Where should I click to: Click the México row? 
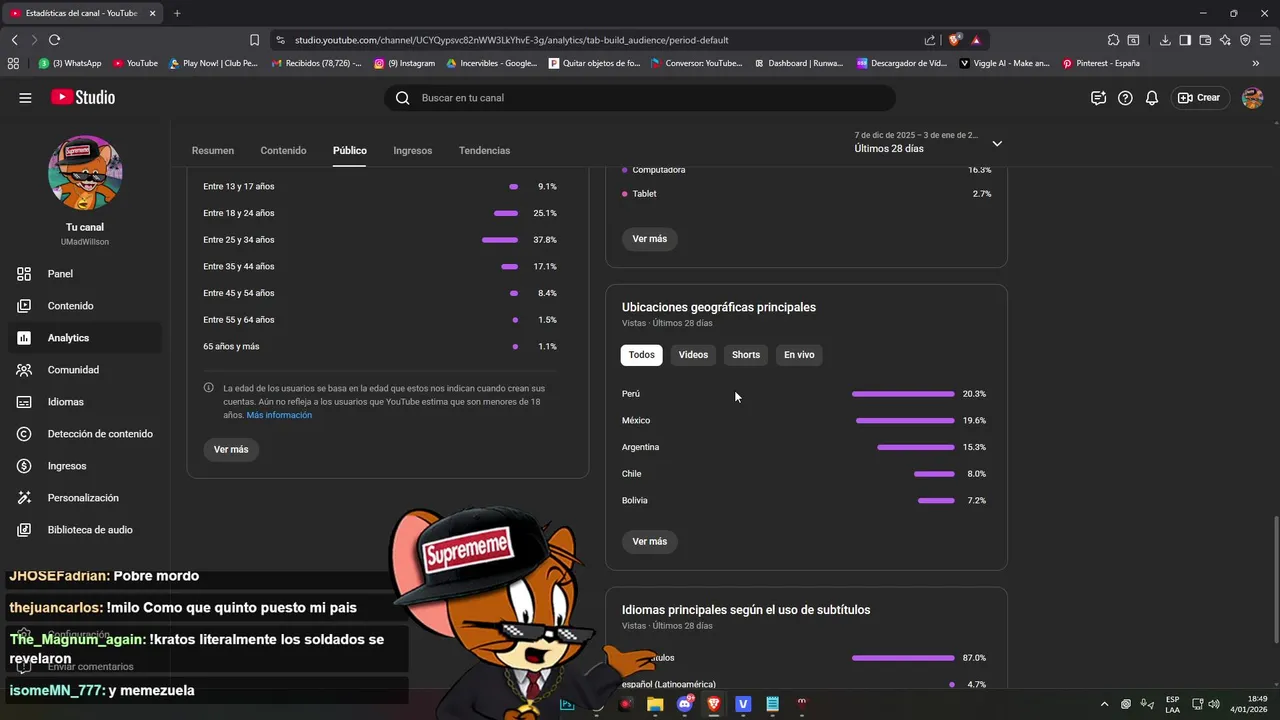coord(805,421)
